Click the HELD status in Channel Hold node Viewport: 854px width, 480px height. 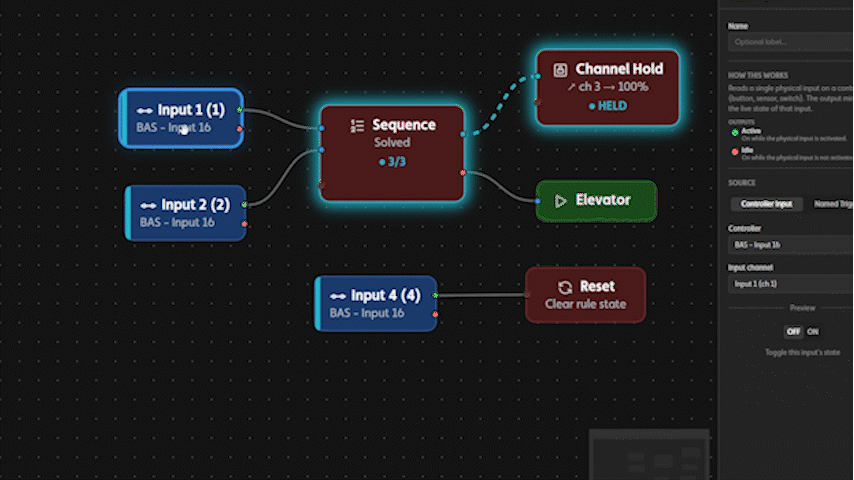pos(608,106)
